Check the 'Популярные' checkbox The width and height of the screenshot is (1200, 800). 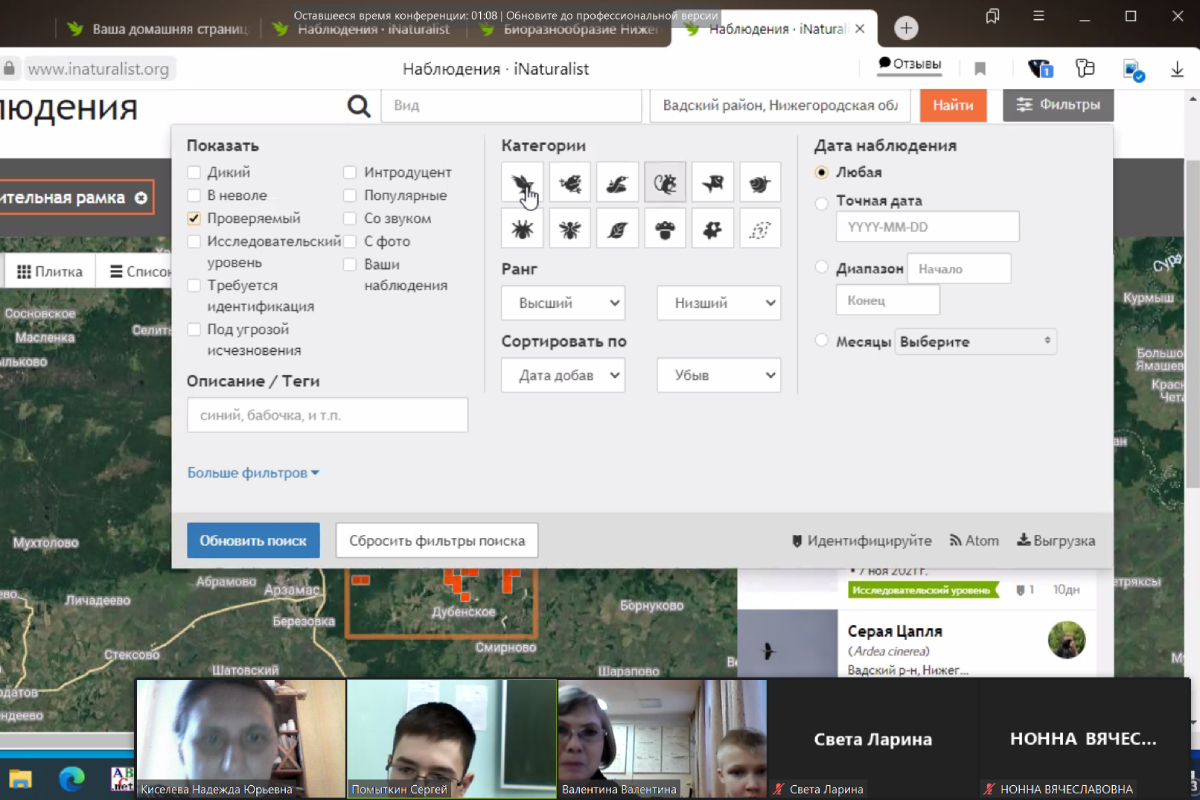pyautogui.click(x=350, y=195)
